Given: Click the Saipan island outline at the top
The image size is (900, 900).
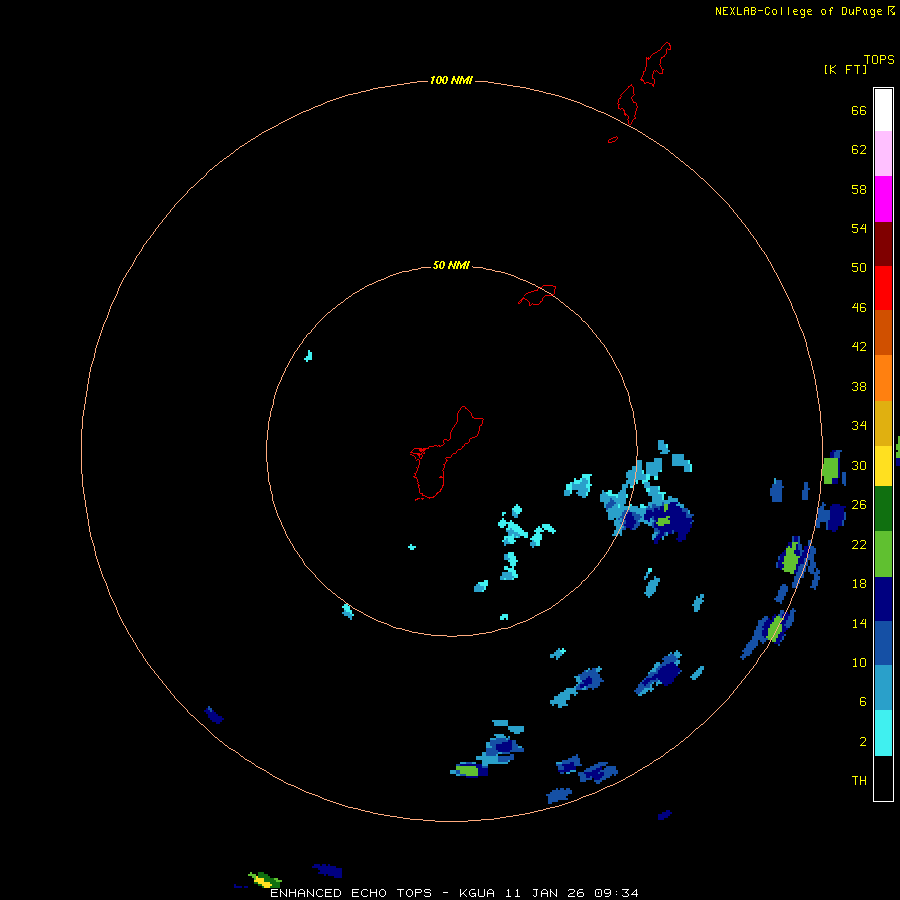Looking at the screenshot, I should click(x=655, y=64).
